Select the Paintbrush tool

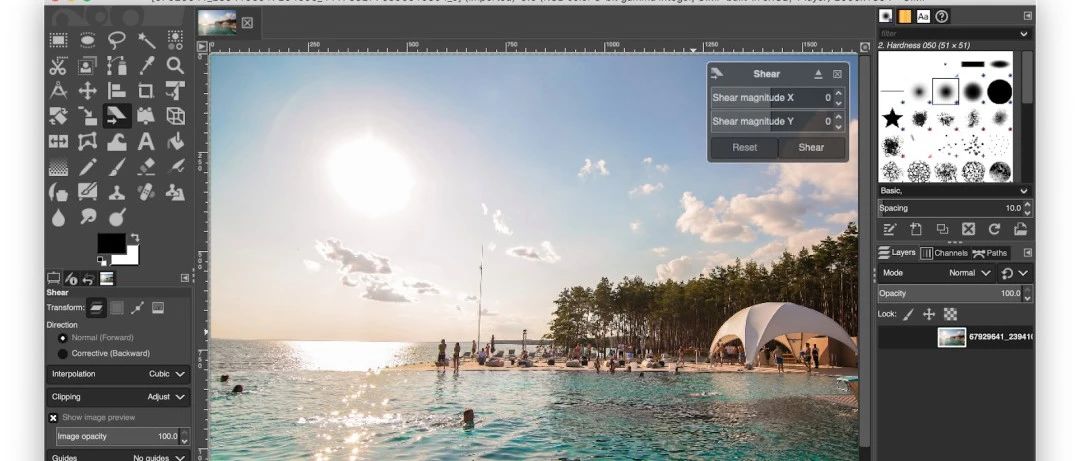117,167
